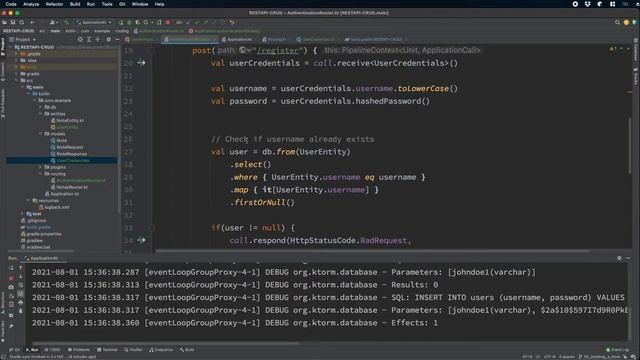Expand the plugins package
Image resolution: width=640 pixels, height=360 pixels.
click(x=40, y=167)
